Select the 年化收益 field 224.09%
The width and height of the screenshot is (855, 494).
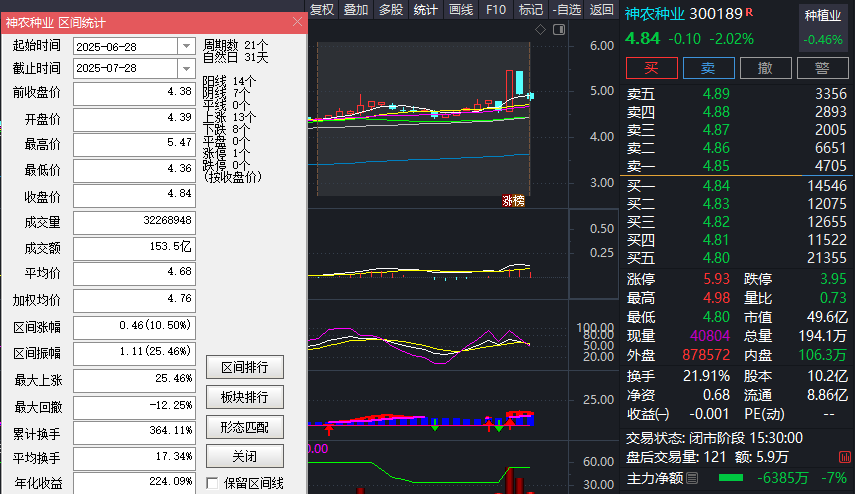134,483
